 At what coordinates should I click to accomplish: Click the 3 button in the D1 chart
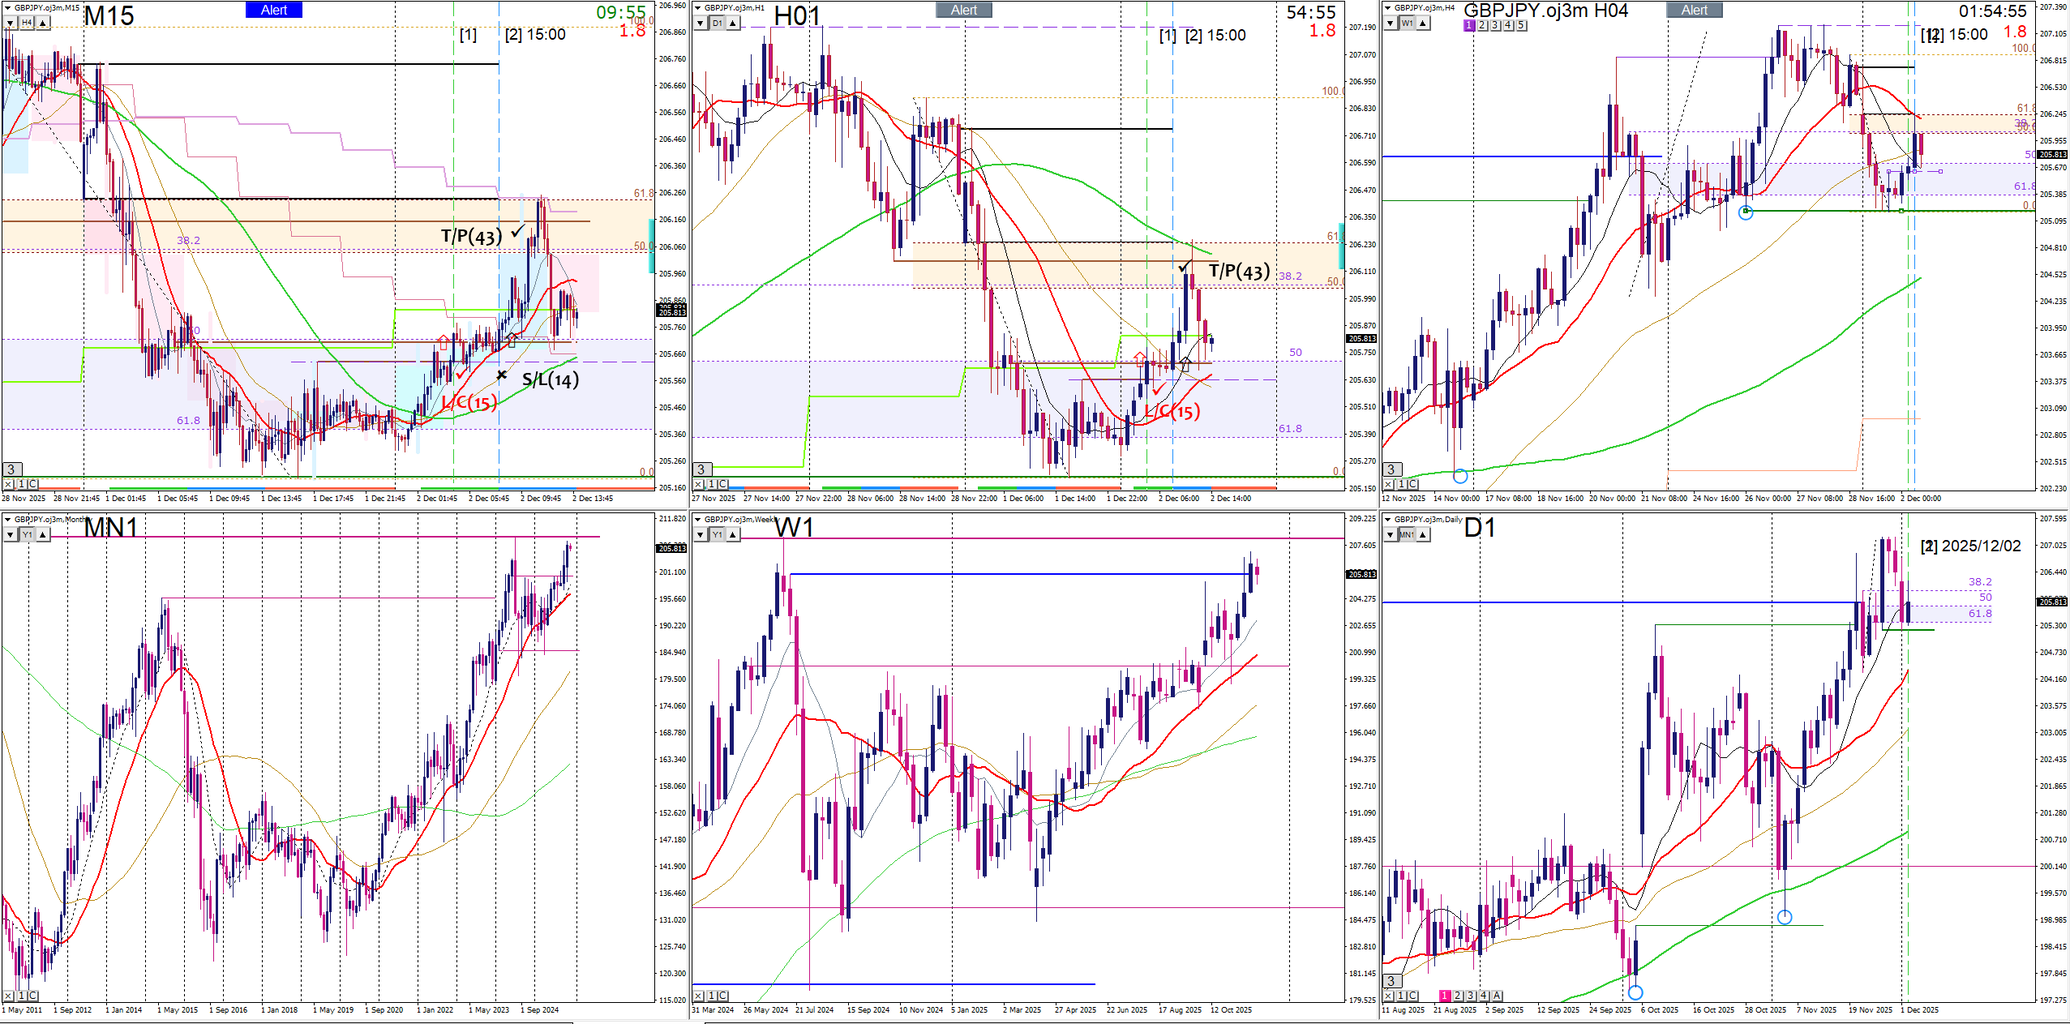(1391, 981)
